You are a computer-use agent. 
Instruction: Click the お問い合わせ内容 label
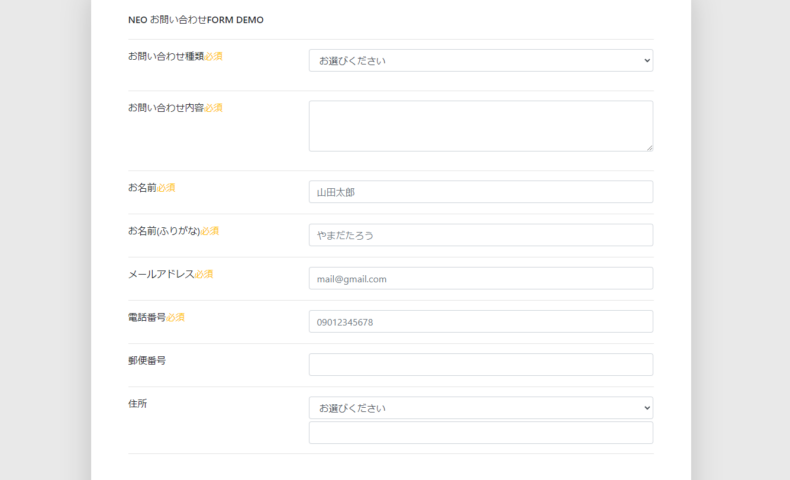pos(166,108)
